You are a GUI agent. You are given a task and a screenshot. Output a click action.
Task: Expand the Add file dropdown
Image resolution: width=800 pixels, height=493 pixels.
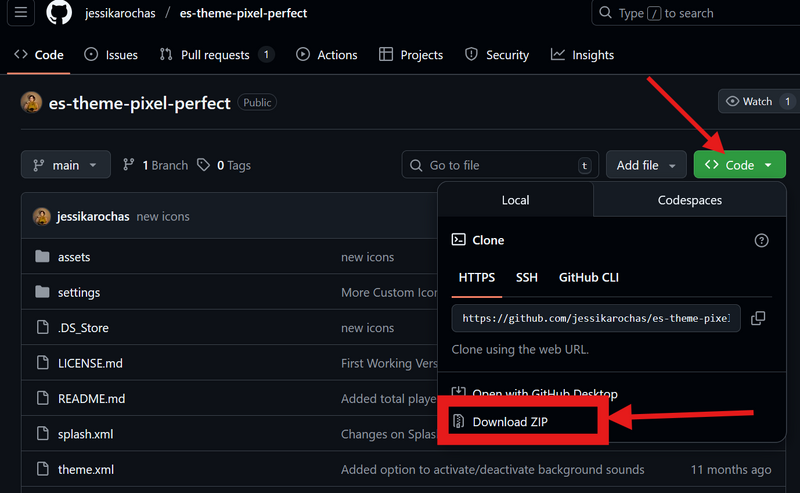646,165
